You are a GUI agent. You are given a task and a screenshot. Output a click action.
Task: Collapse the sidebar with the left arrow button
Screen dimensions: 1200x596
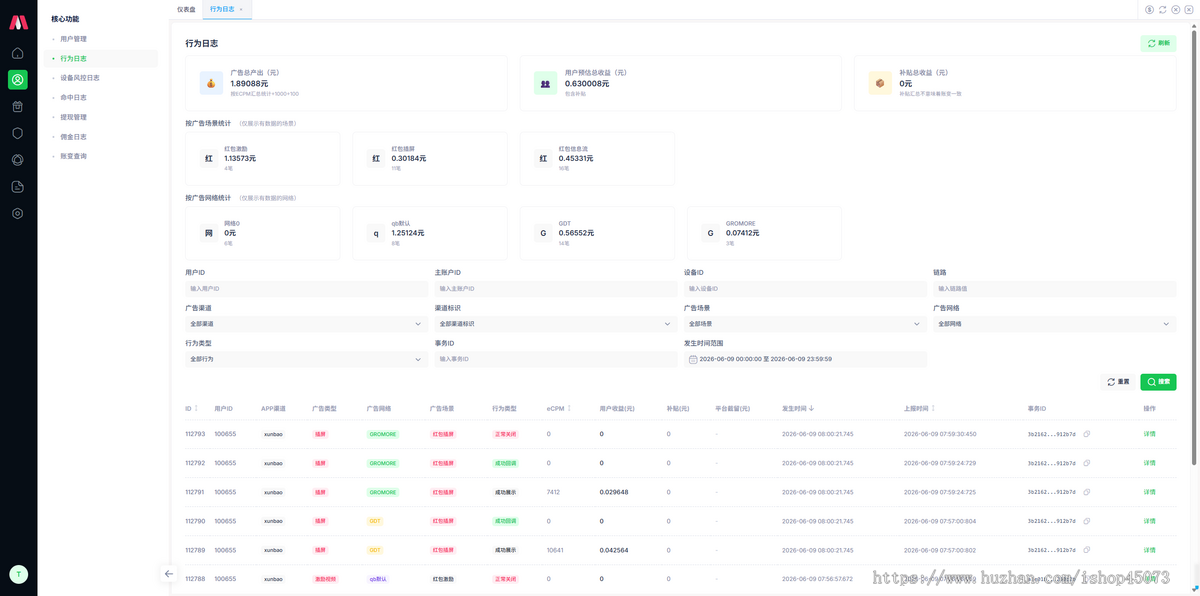[x=169, y=574]
